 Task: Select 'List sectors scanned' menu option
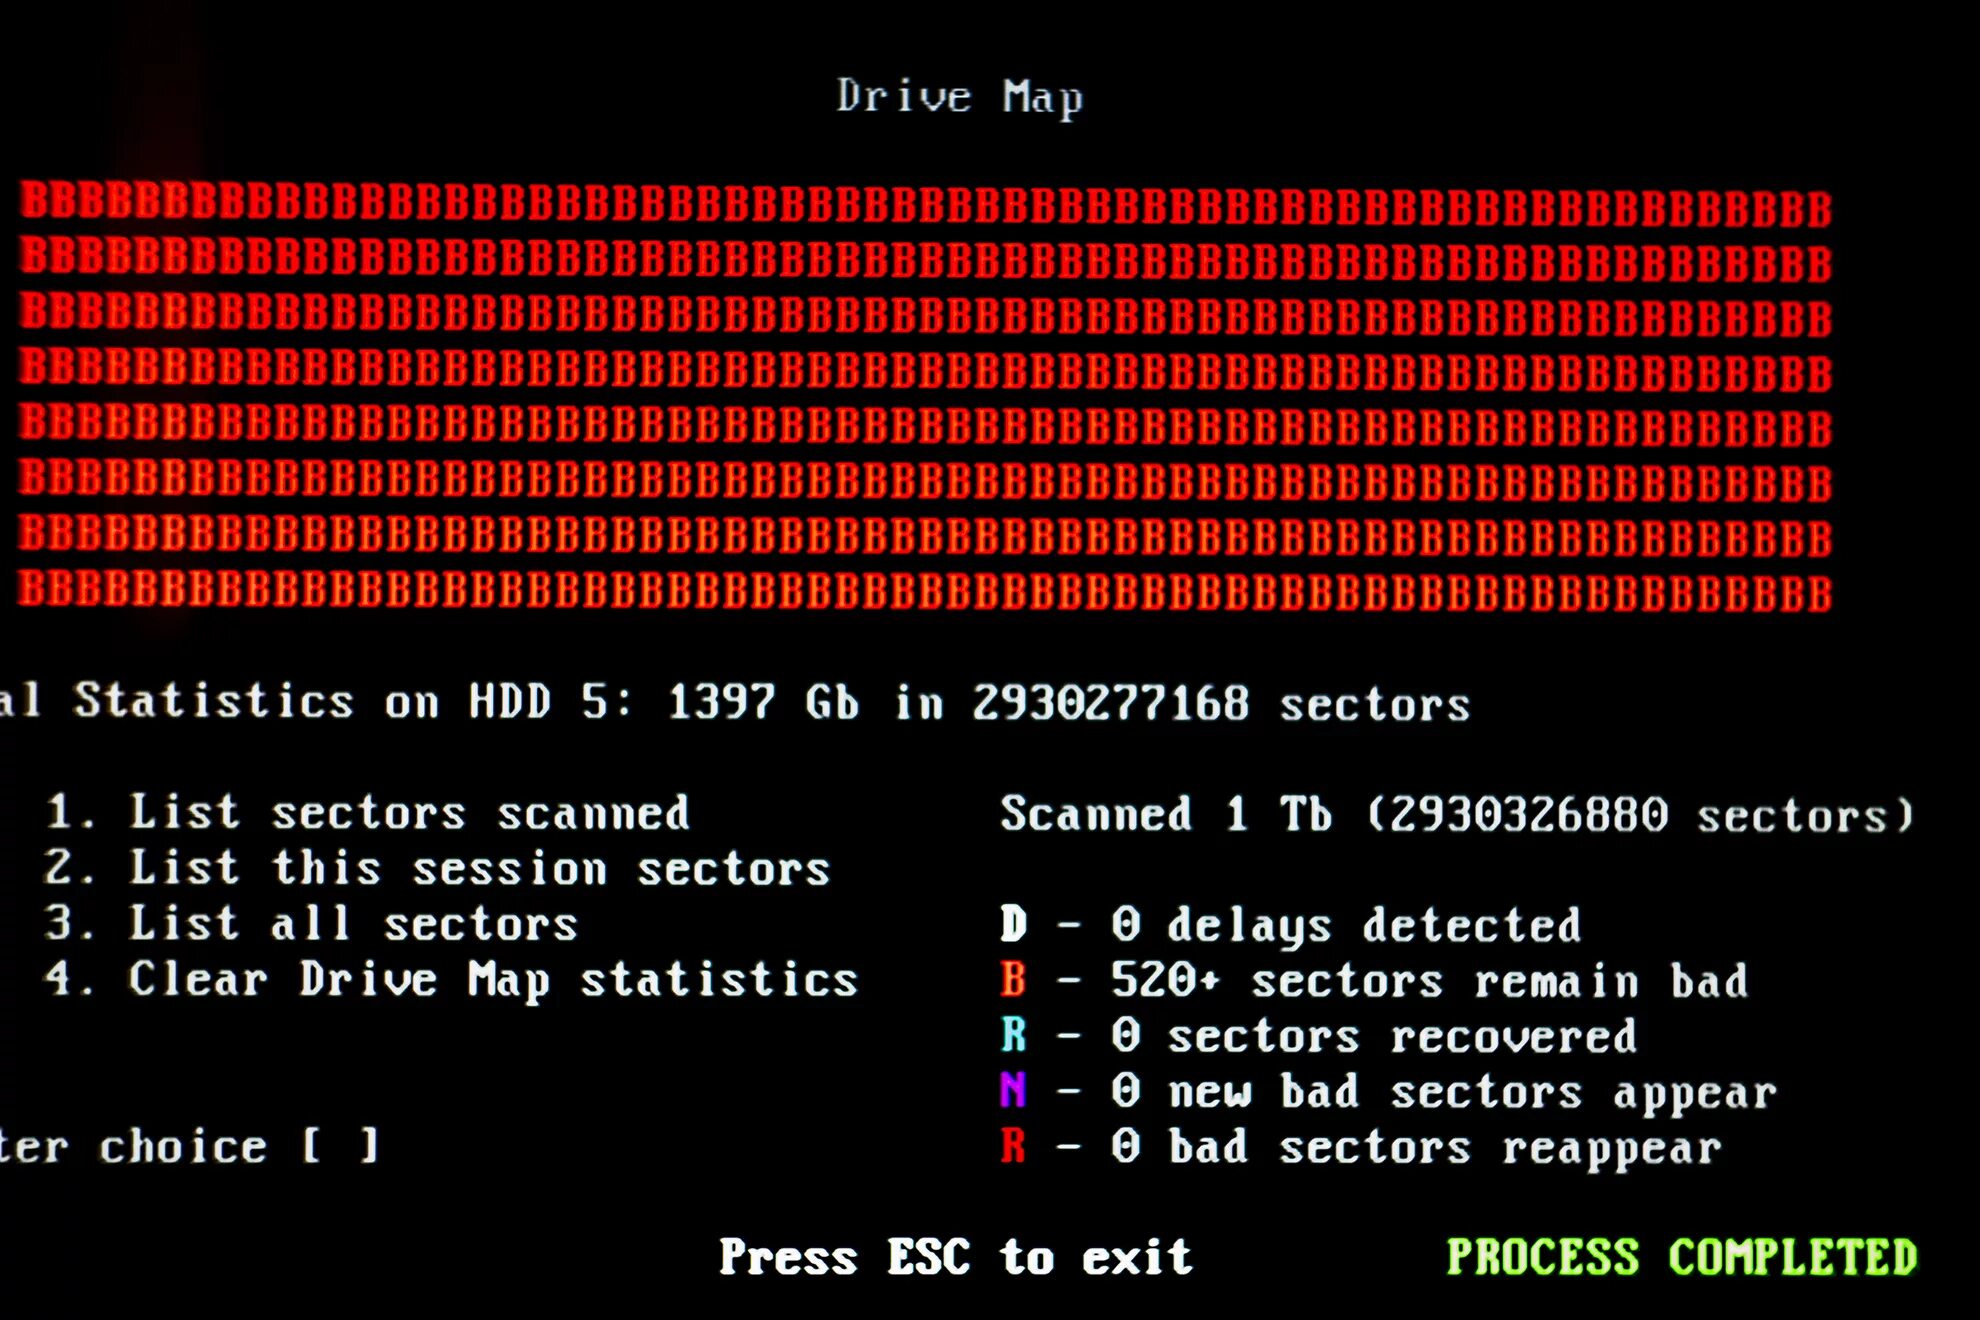click(409, 813)
